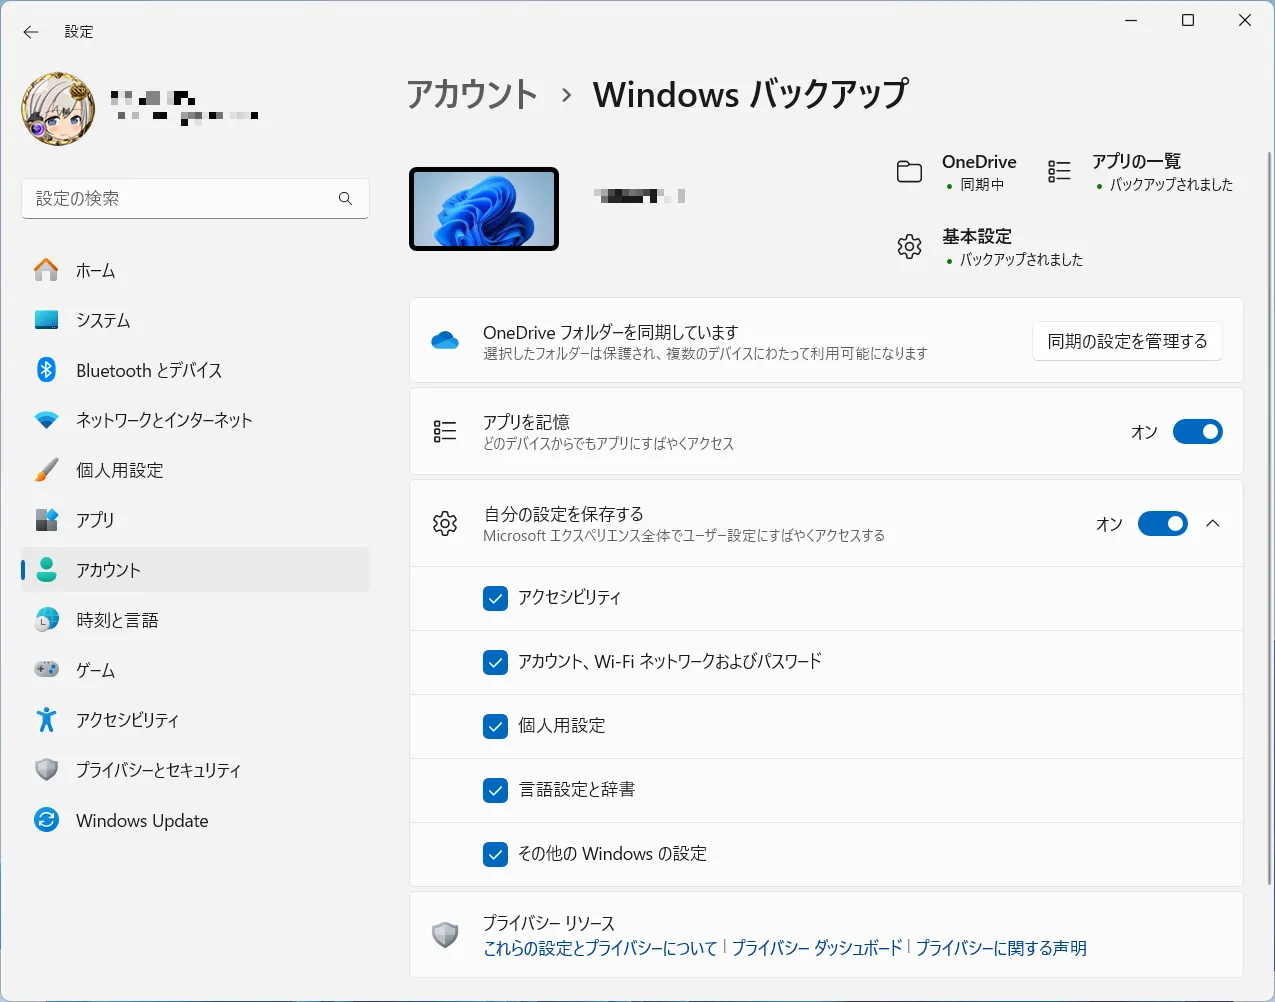1275x1002 pixels.
Task: Click OneDrive フォルダーを同期しています text
Action: 611,332
